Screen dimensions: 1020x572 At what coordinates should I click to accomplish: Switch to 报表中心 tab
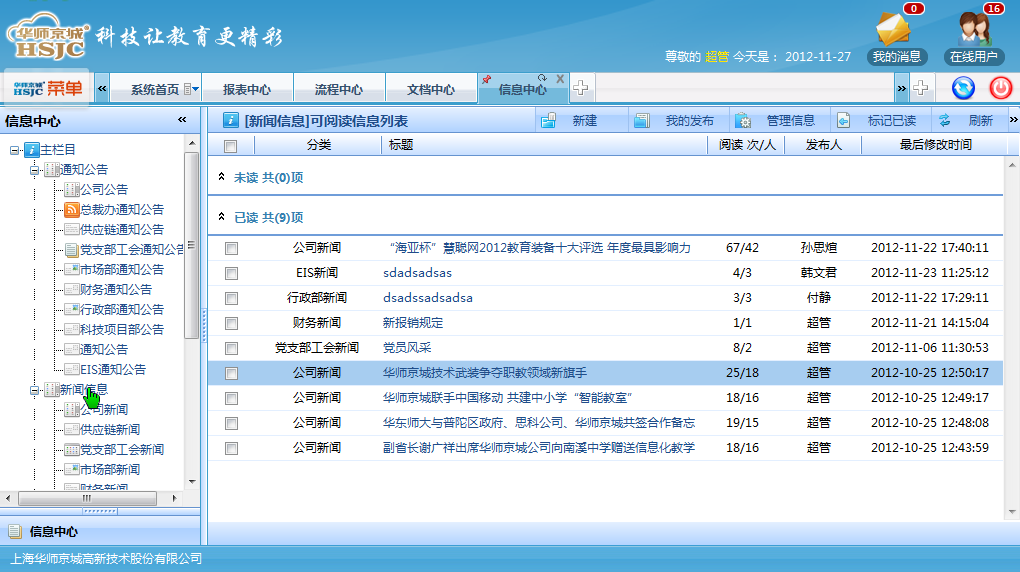[247, 89]
